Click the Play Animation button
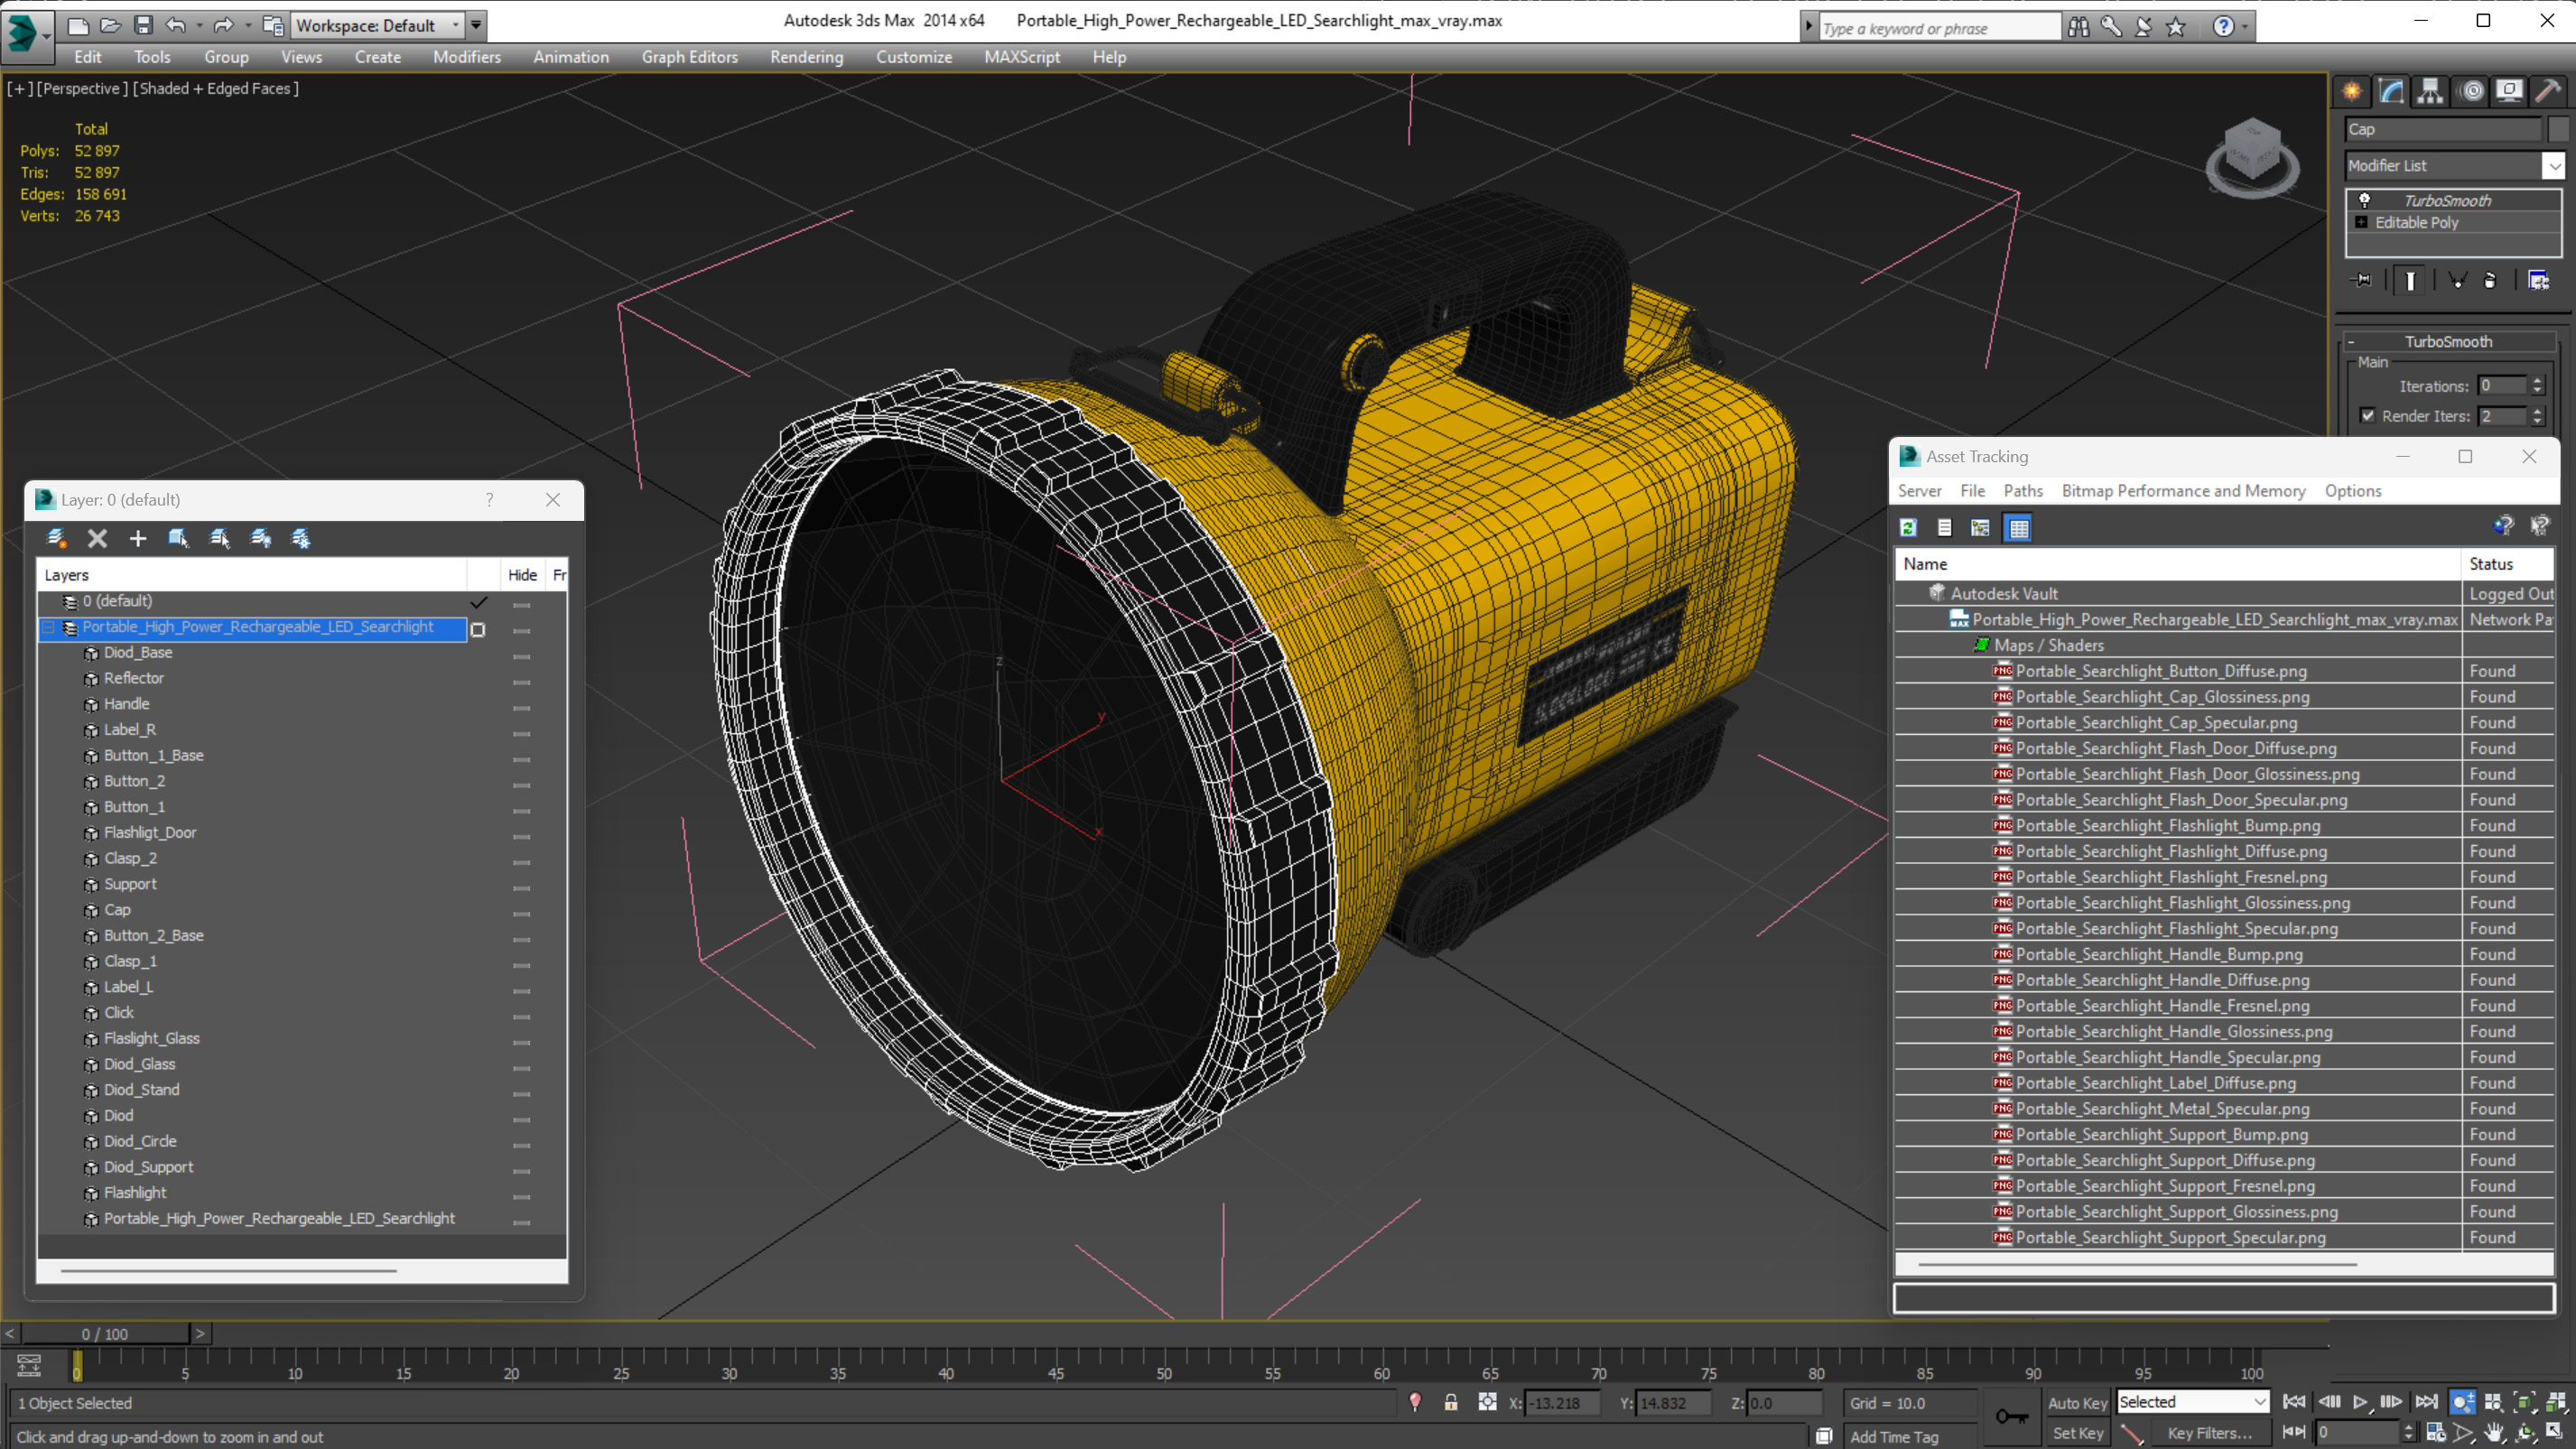Viewport: 2576px width, 1449px height. [2360, 1402]
